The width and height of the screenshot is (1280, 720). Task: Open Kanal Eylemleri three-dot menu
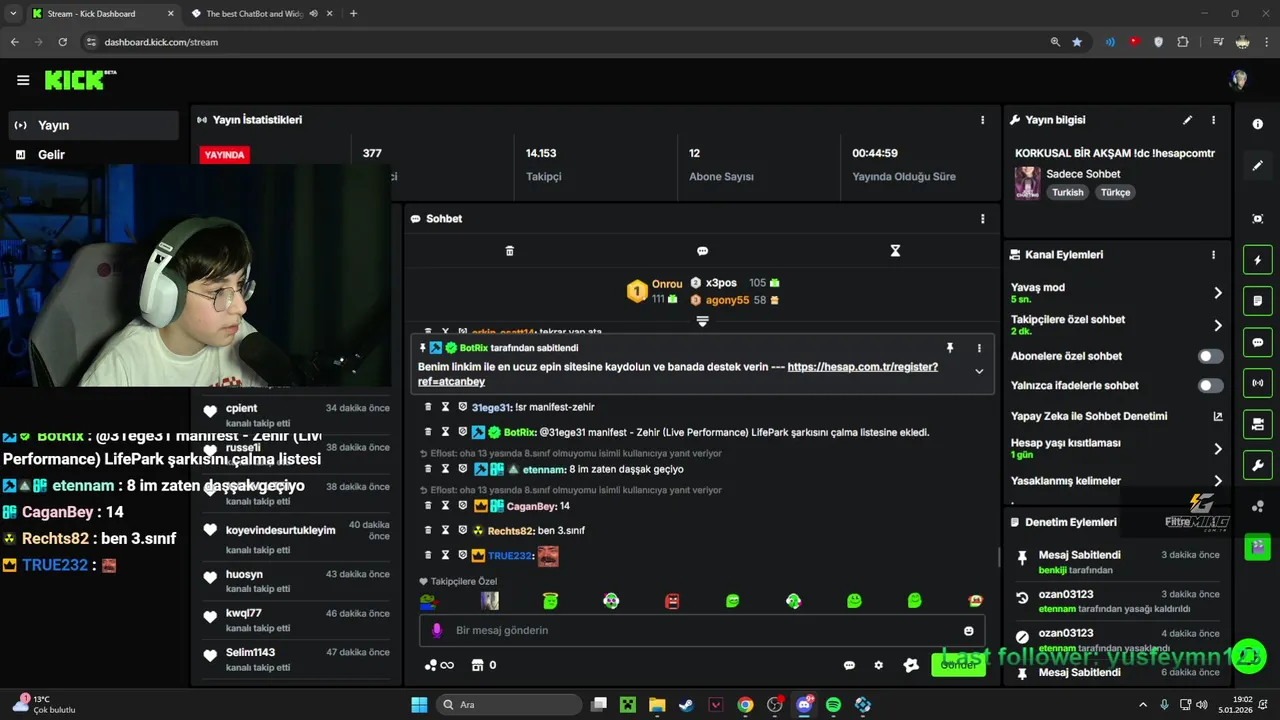tap(1214, 255)
